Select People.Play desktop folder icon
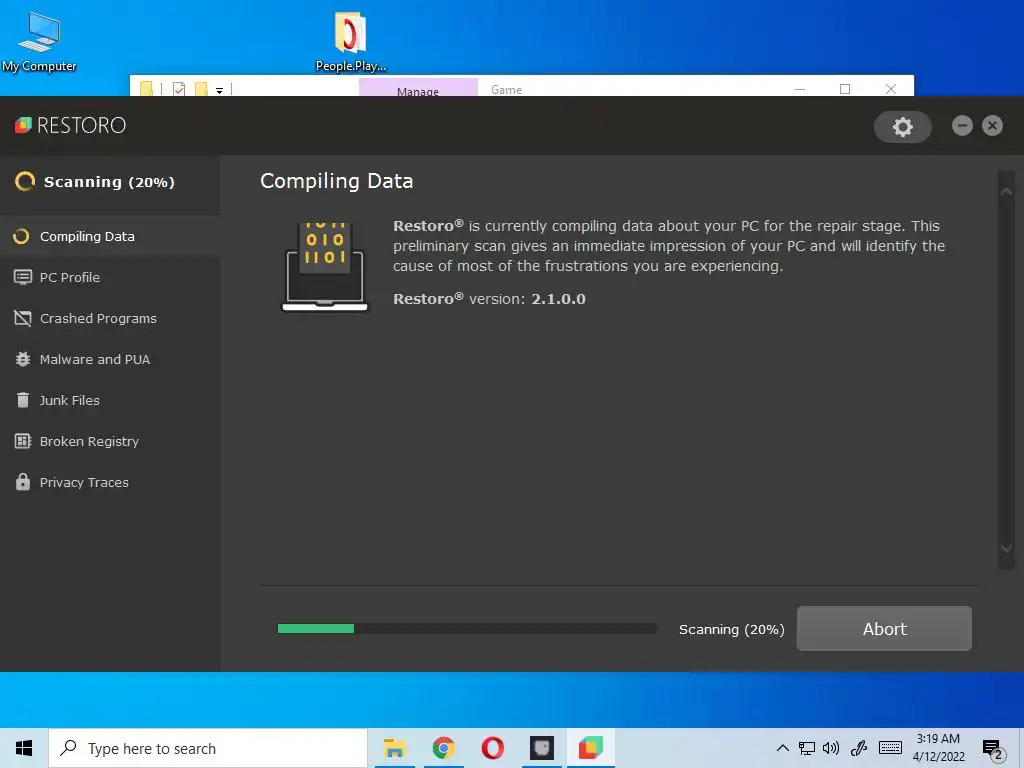The image size is (1024, 768). point(351,40)
